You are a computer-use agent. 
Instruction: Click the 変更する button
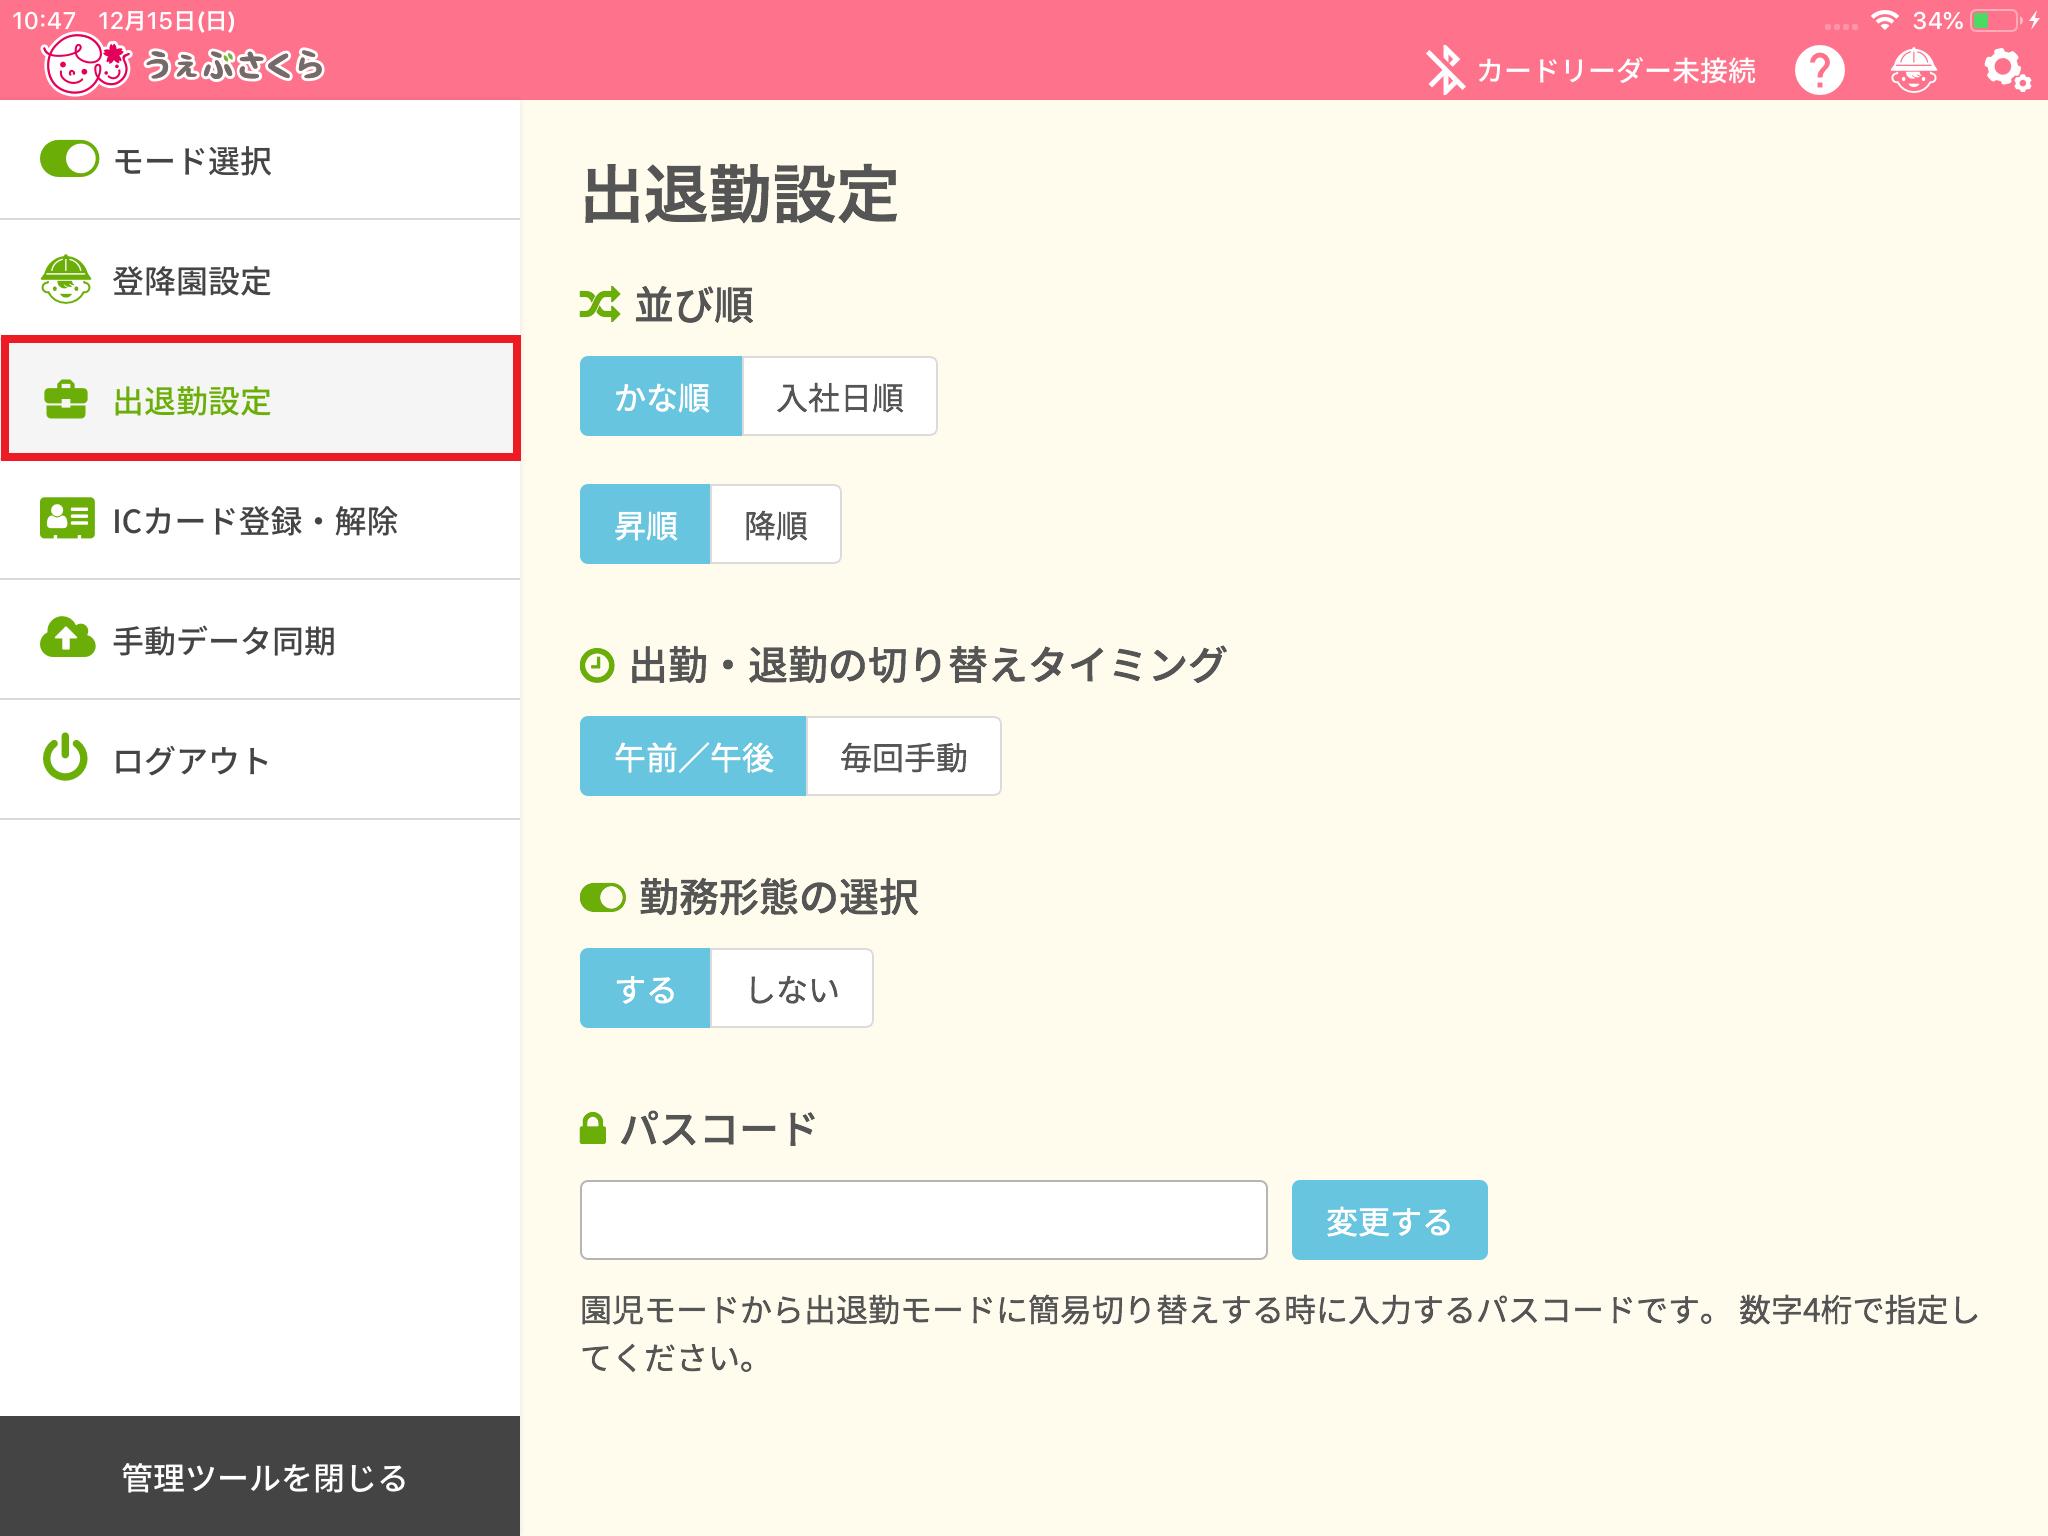[1389, 1220]
